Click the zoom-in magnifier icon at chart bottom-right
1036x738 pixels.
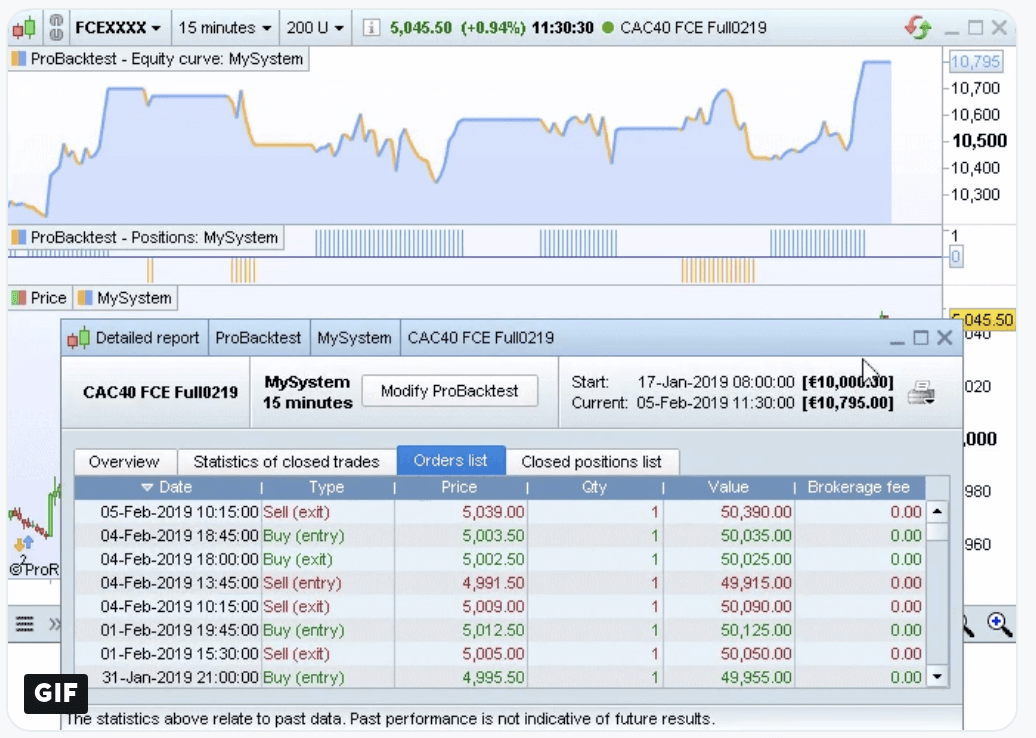click(999, 624)
